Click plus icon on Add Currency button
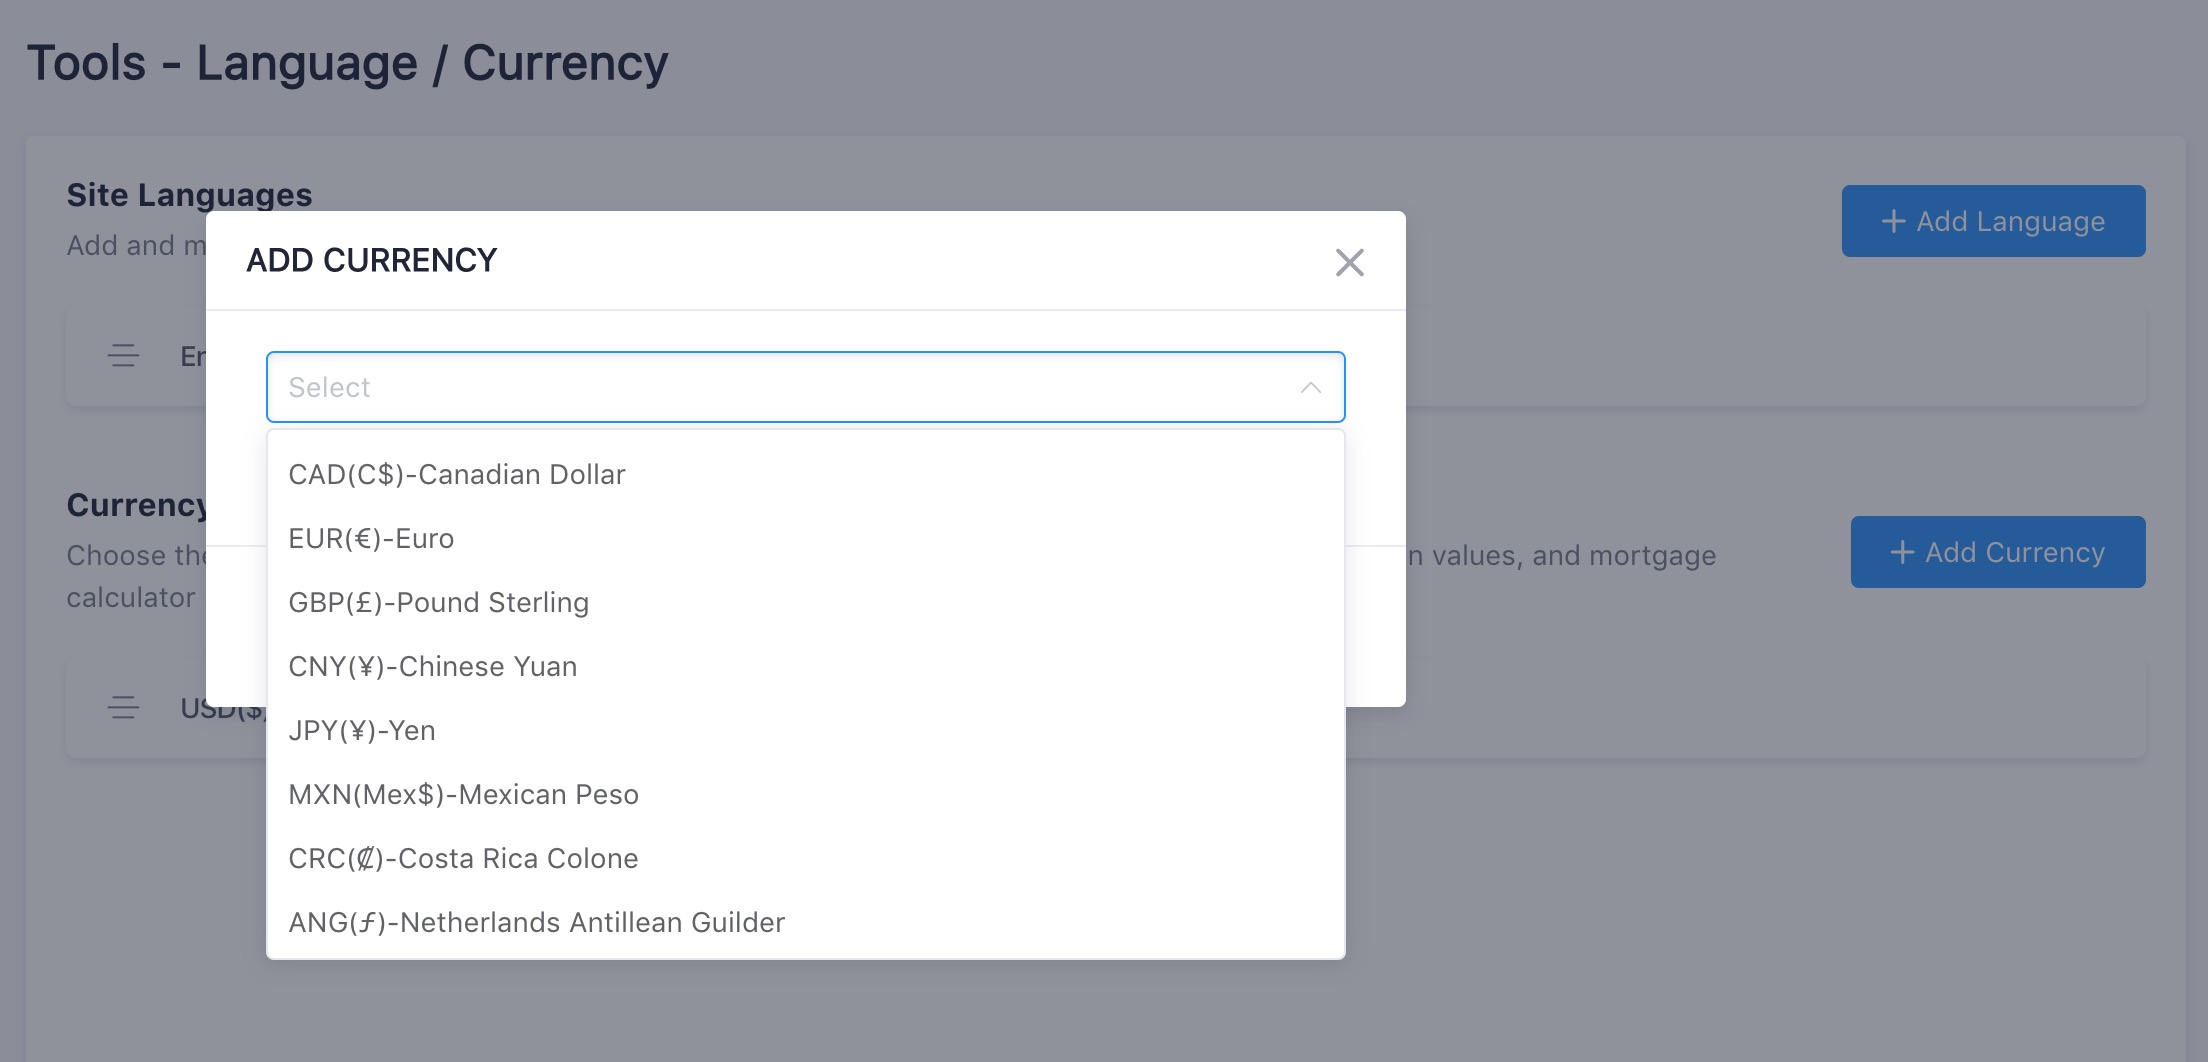 1902,552
